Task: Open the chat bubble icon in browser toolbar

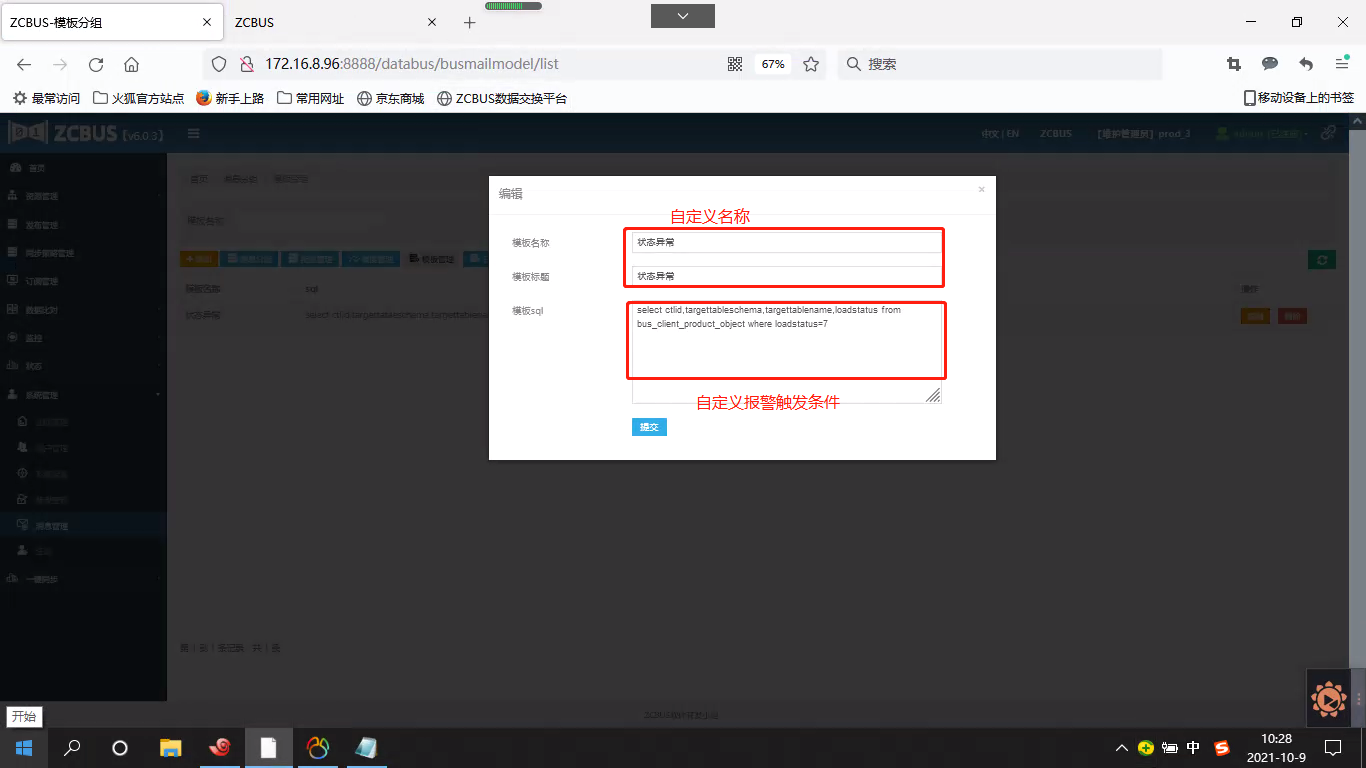Action: point(1270,64)
